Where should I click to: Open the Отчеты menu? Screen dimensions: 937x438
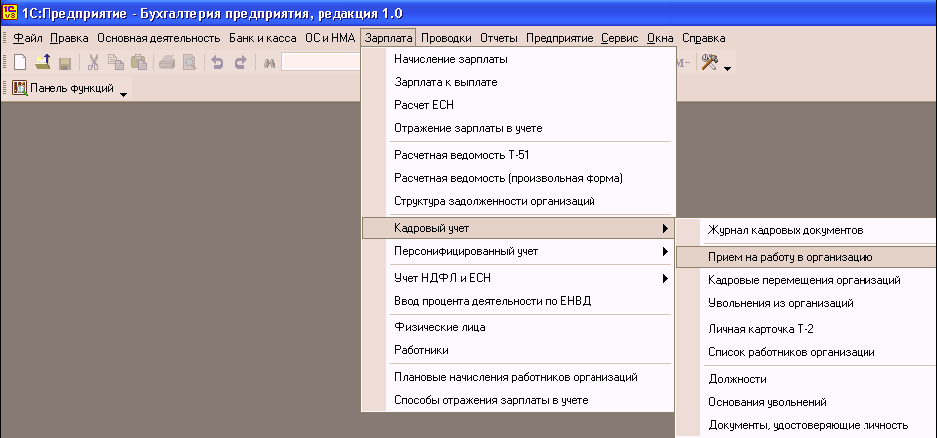pos(498,38)
